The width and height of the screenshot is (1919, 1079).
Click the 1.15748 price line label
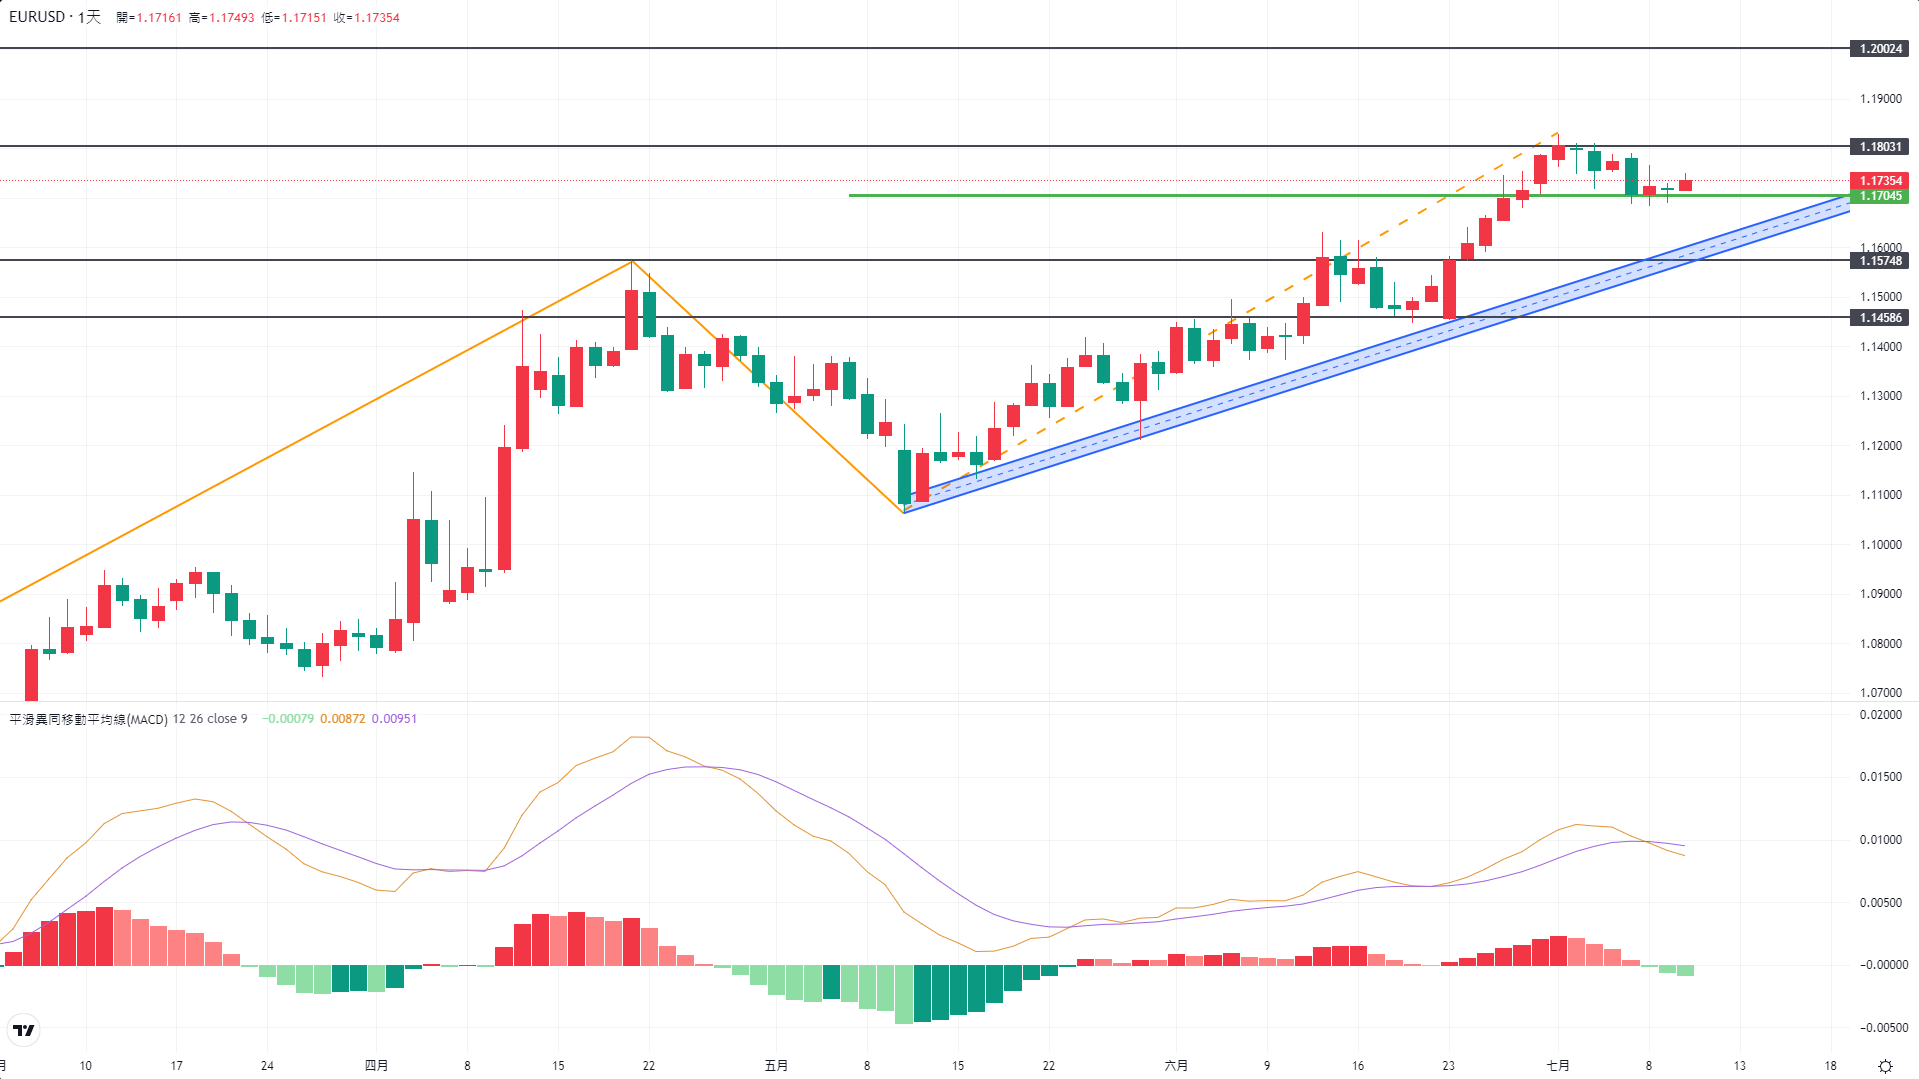[x=1880, y=261]
